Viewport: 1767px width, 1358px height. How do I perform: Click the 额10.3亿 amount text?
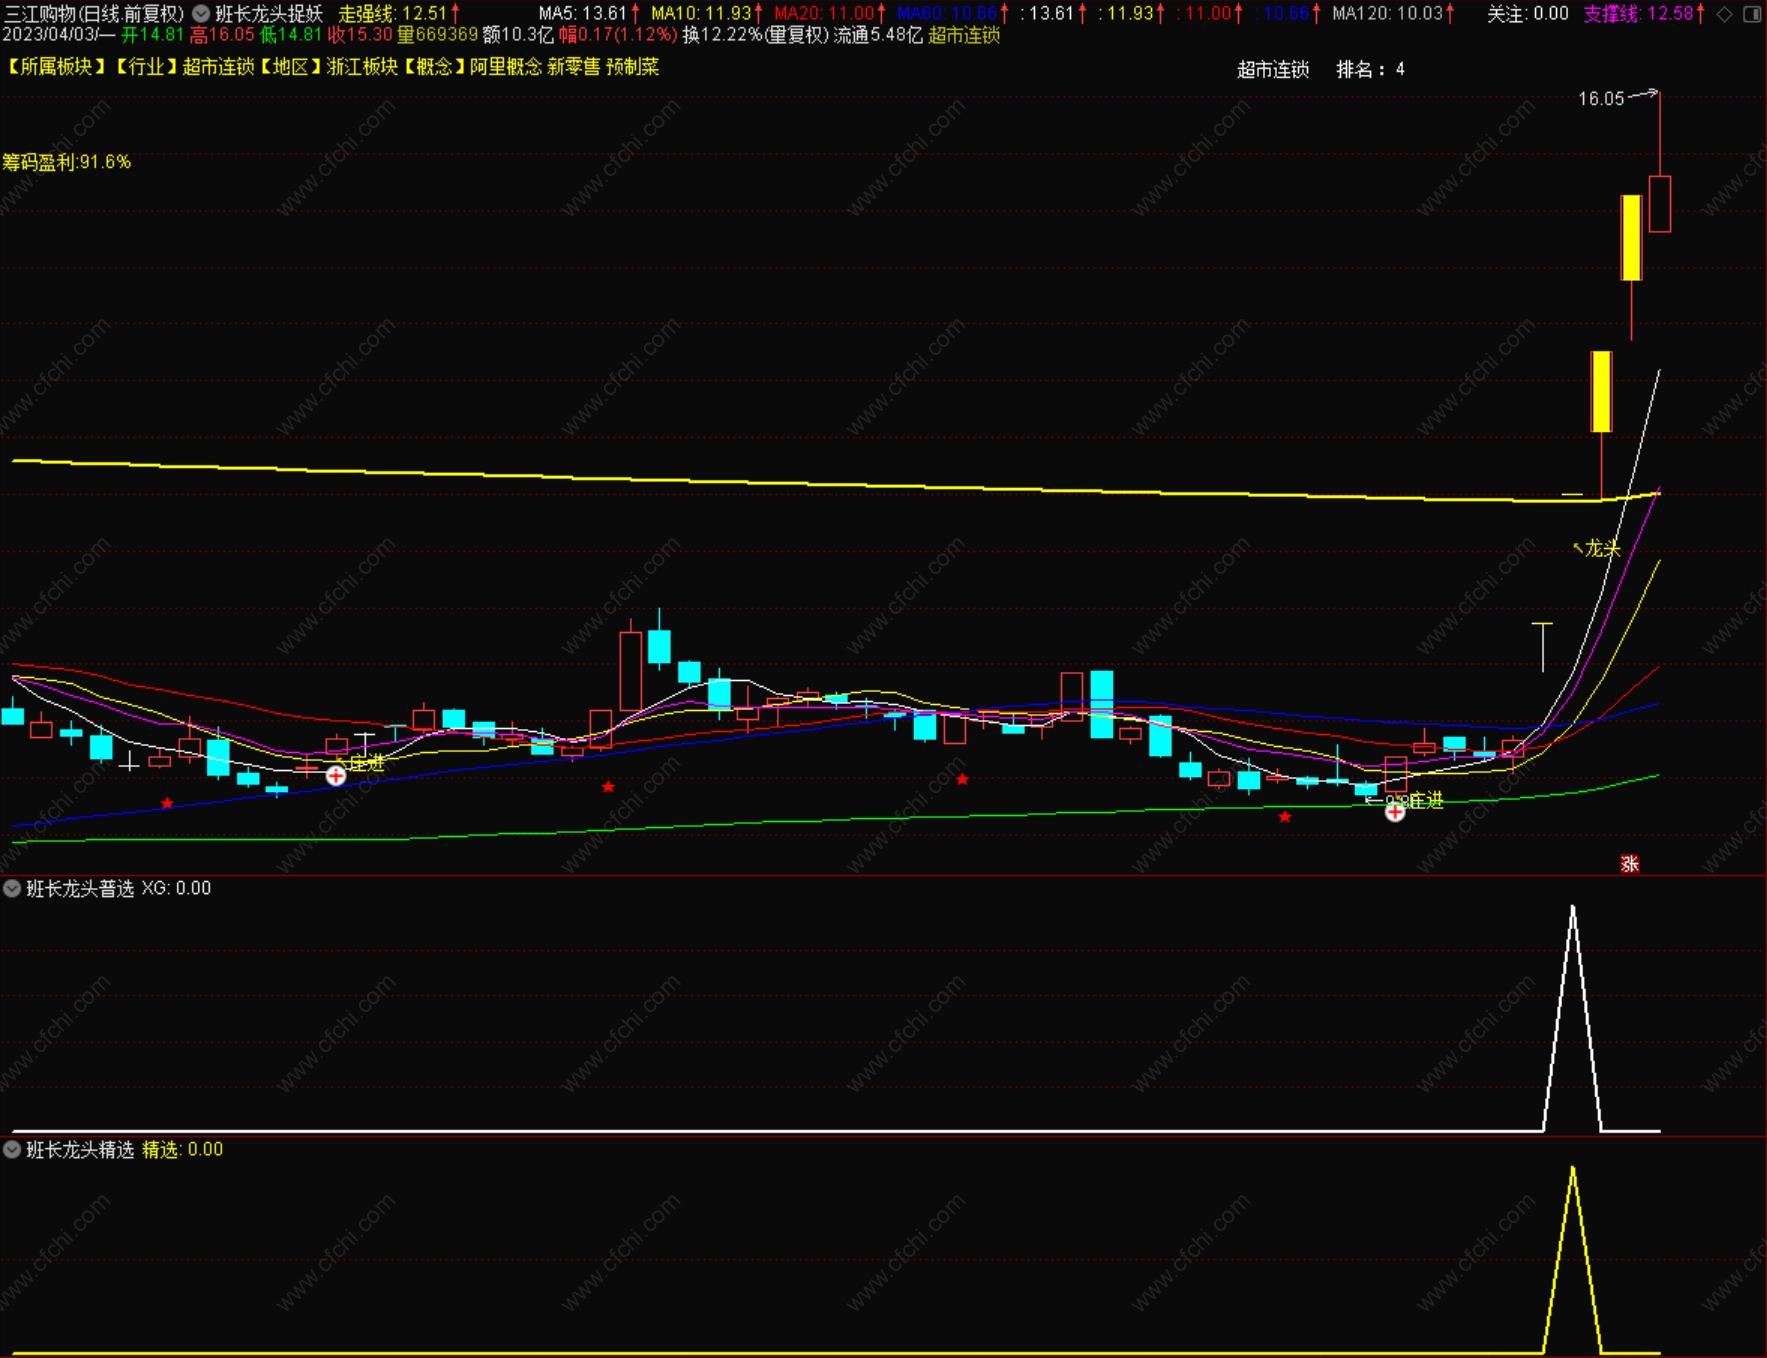[518, 35]
